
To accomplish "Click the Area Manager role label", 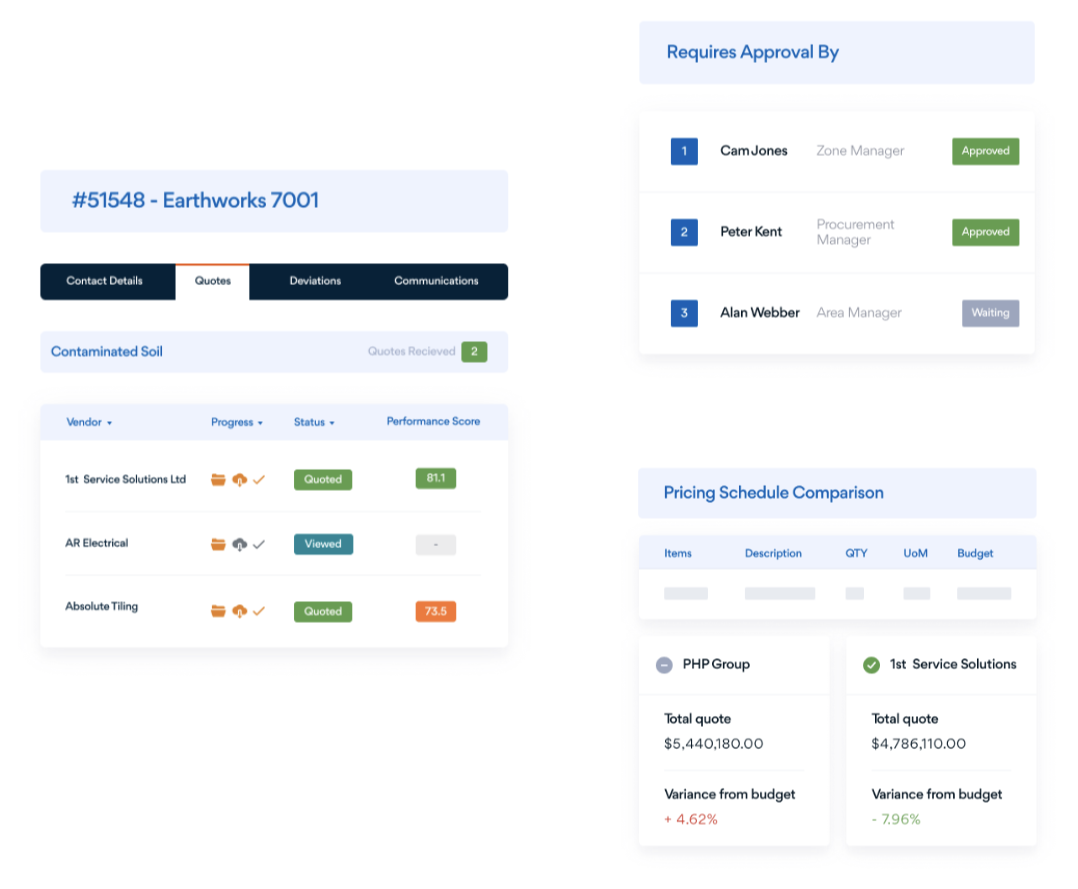I will (859, 313).
